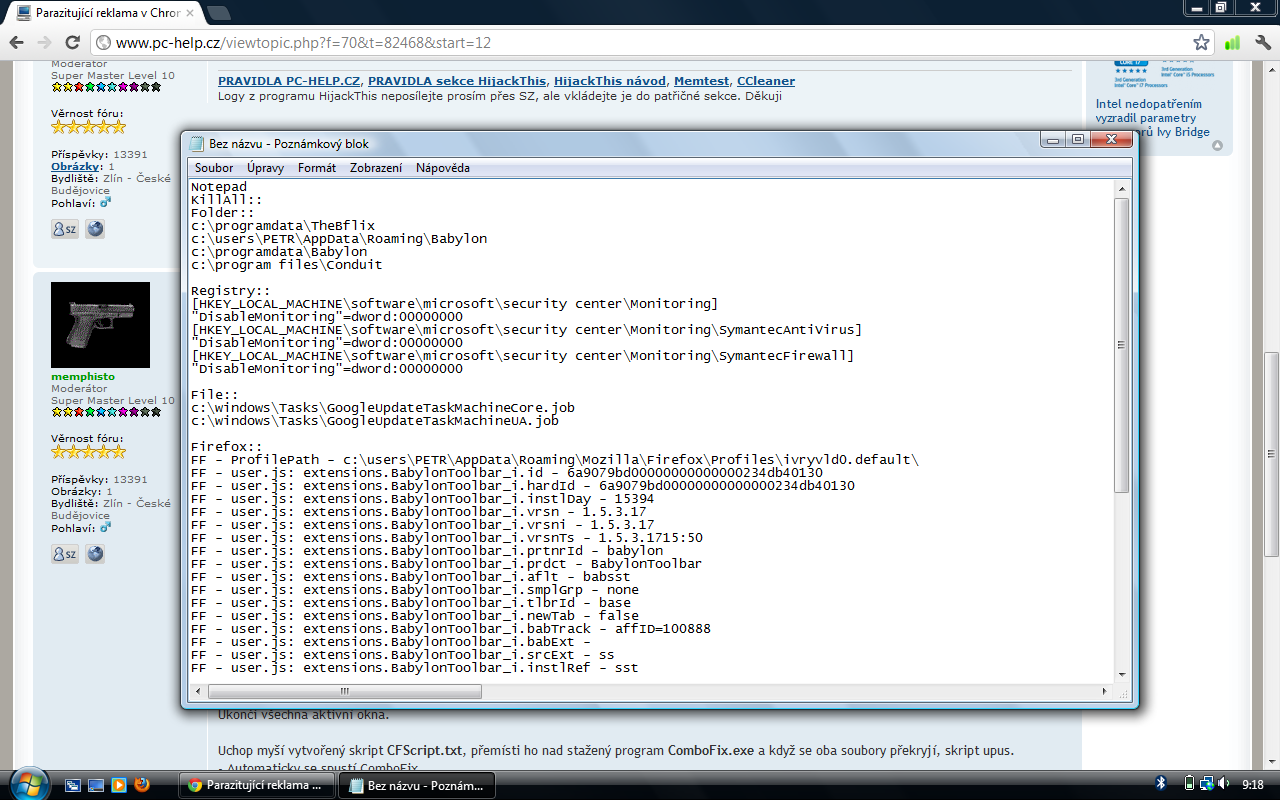The width and height of the screenshot is (1280, 800).
Task: Click the c:\programdata\TheBflix line
Action: [283, 226]
